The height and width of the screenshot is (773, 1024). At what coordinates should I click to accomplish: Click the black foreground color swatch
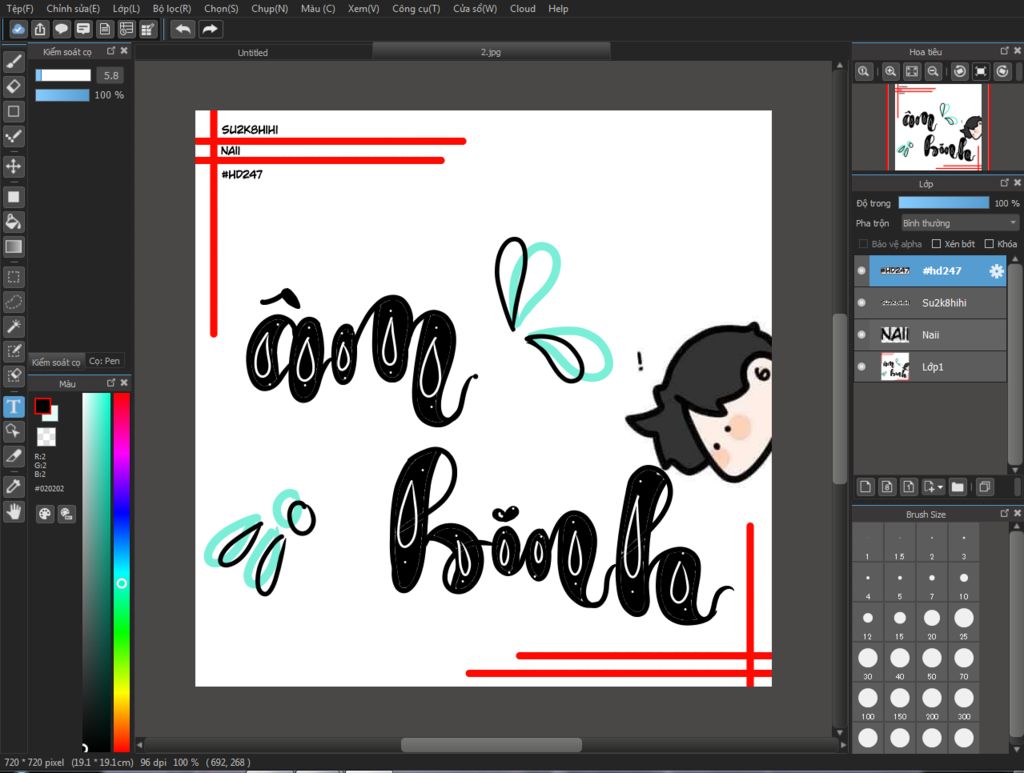pos(42,406)
